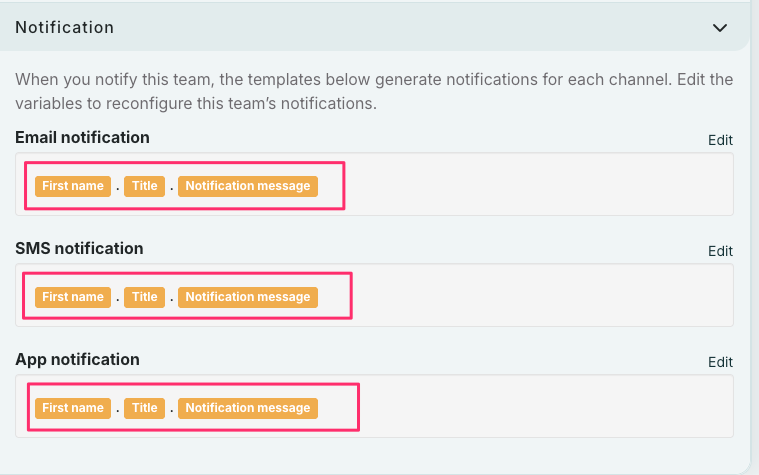
Task: Click the Notification section header title
Action: click(x=64, y=28)
